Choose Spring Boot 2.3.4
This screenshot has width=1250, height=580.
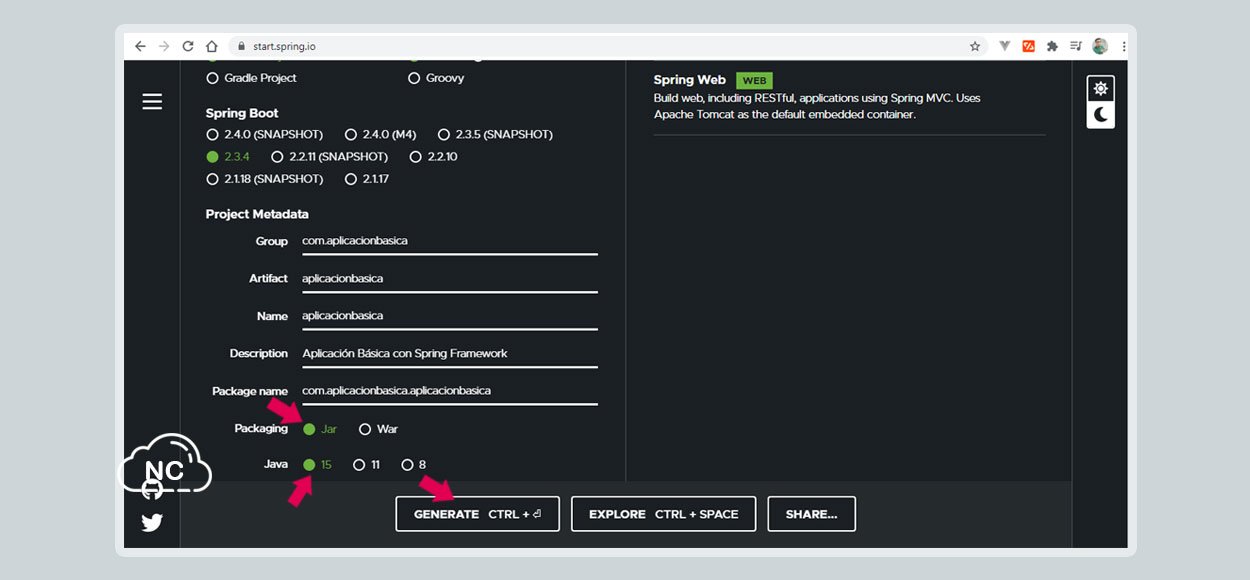pos(228,157)
